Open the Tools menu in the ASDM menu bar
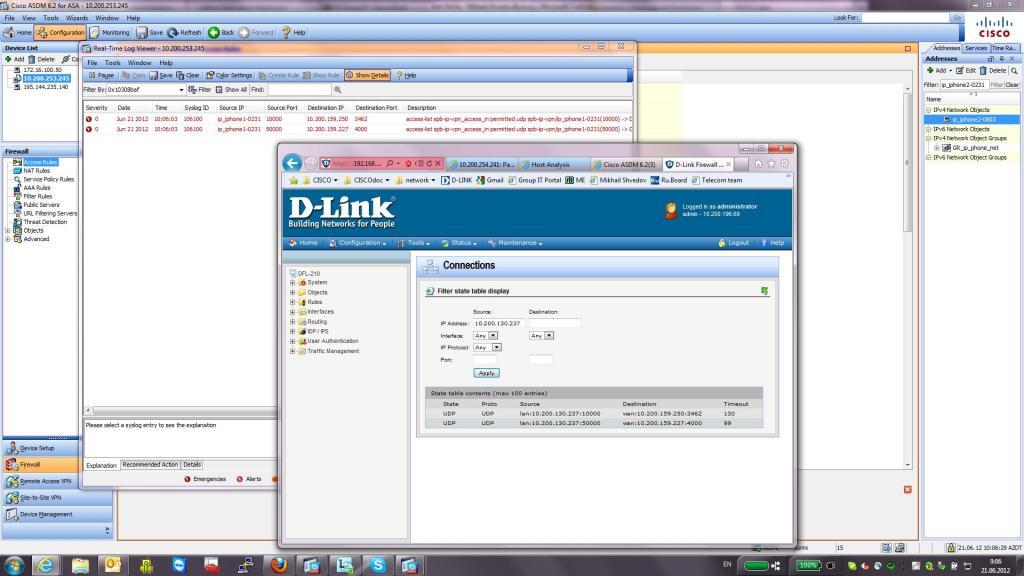The height and width of the screenshot is (576, 1024). [x=50, y=18]
